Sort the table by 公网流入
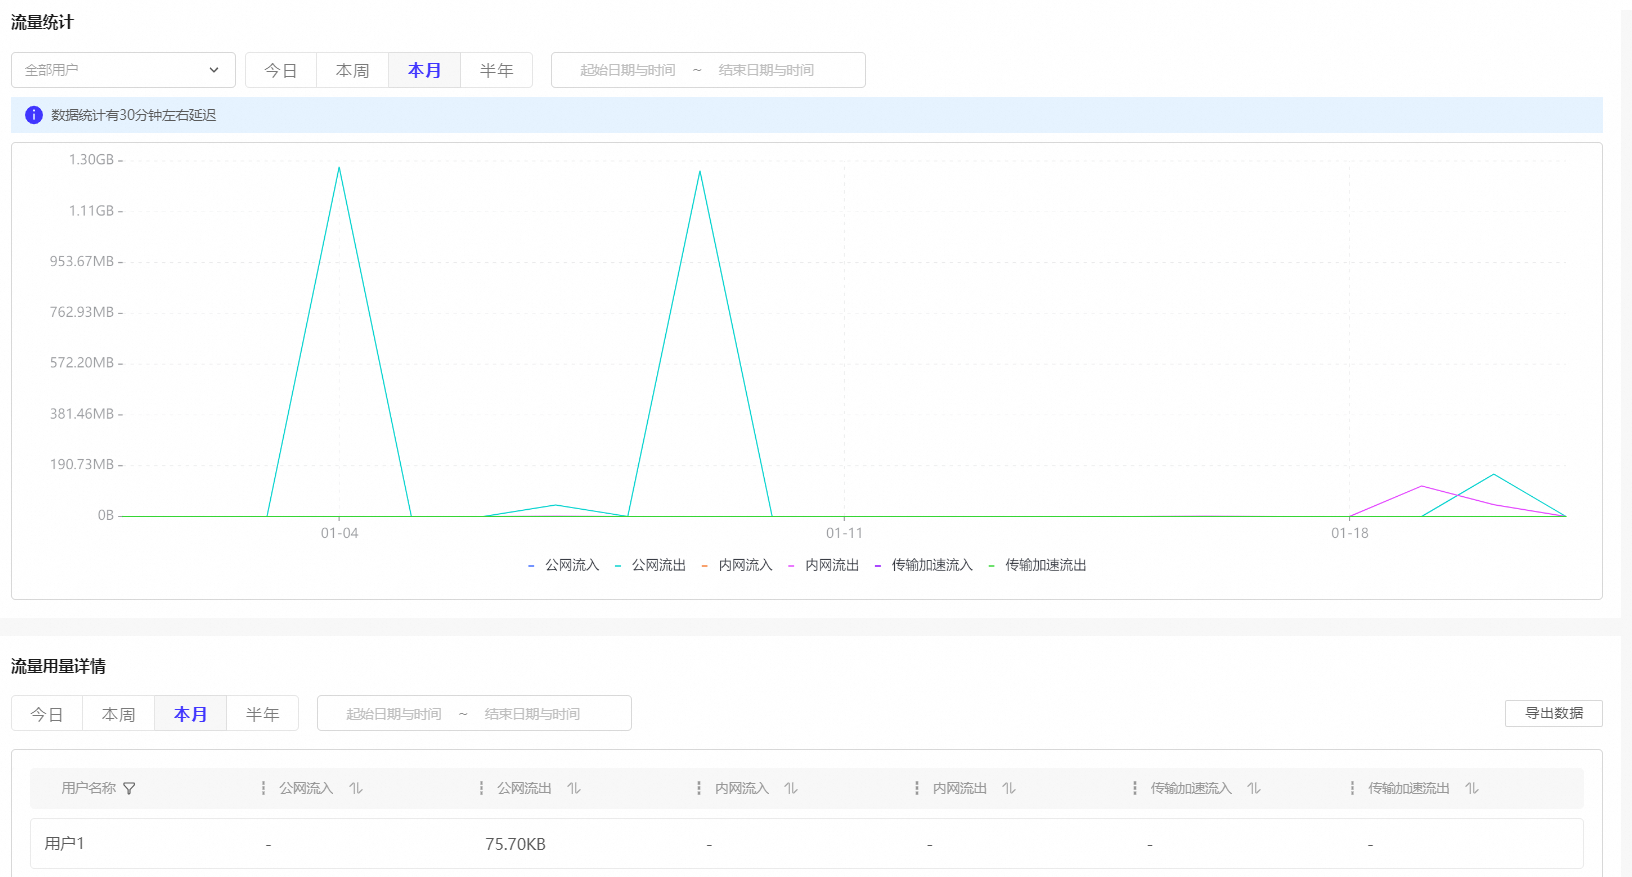 356,788
